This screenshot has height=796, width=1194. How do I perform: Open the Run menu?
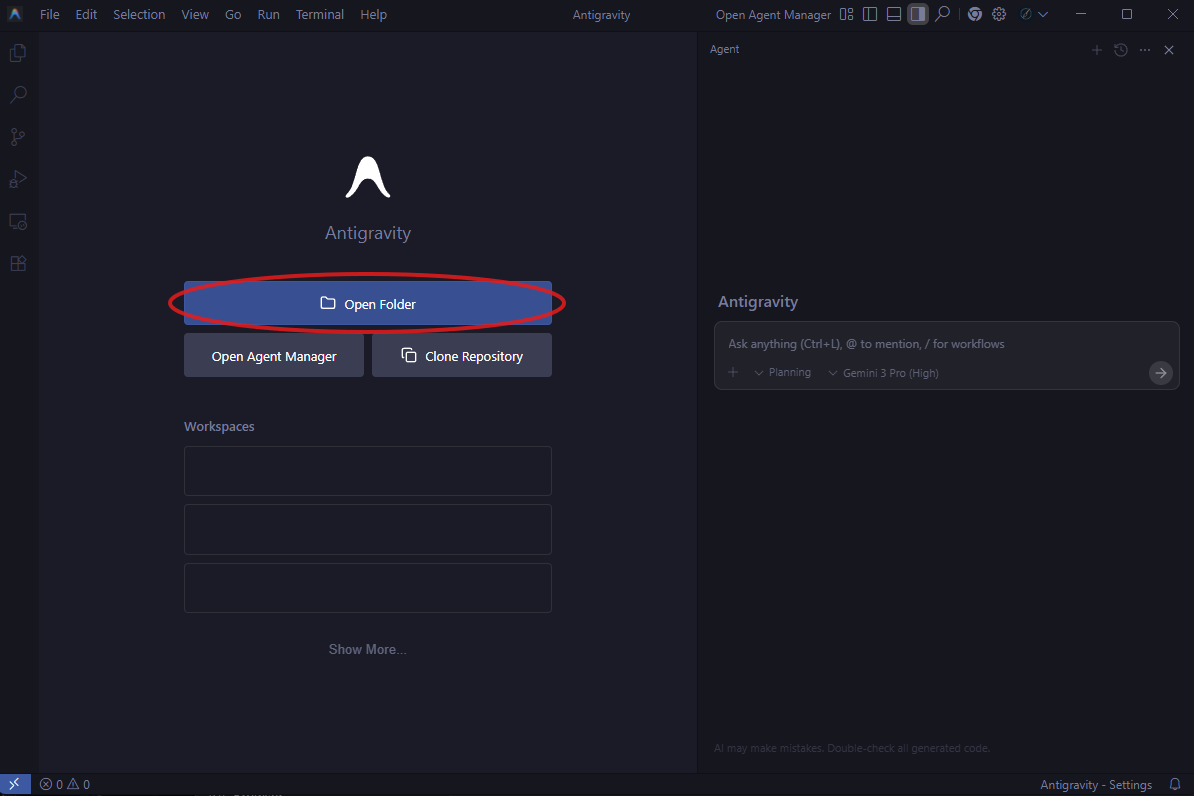pyautogui.click(x=268, y=14)
